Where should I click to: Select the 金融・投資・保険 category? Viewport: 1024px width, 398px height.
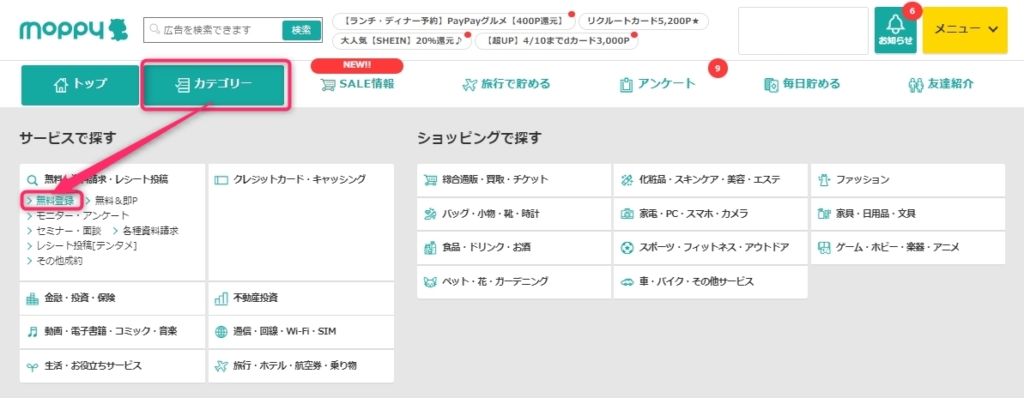(112, 298)
